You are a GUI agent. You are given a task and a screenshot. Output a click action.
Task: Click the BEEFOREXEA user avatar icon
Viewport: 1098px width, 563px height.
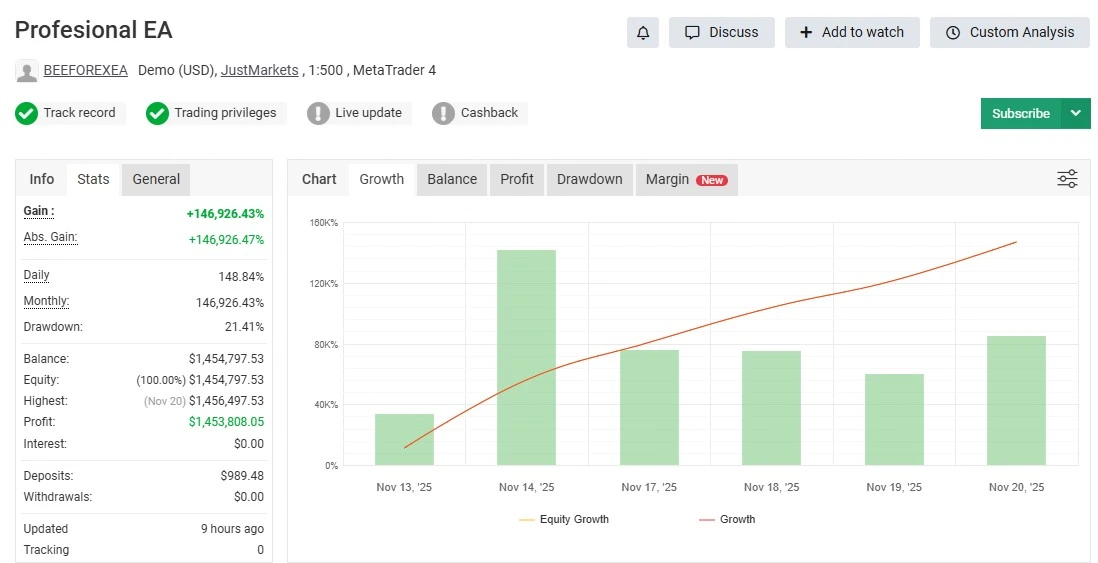coord(27,71)
